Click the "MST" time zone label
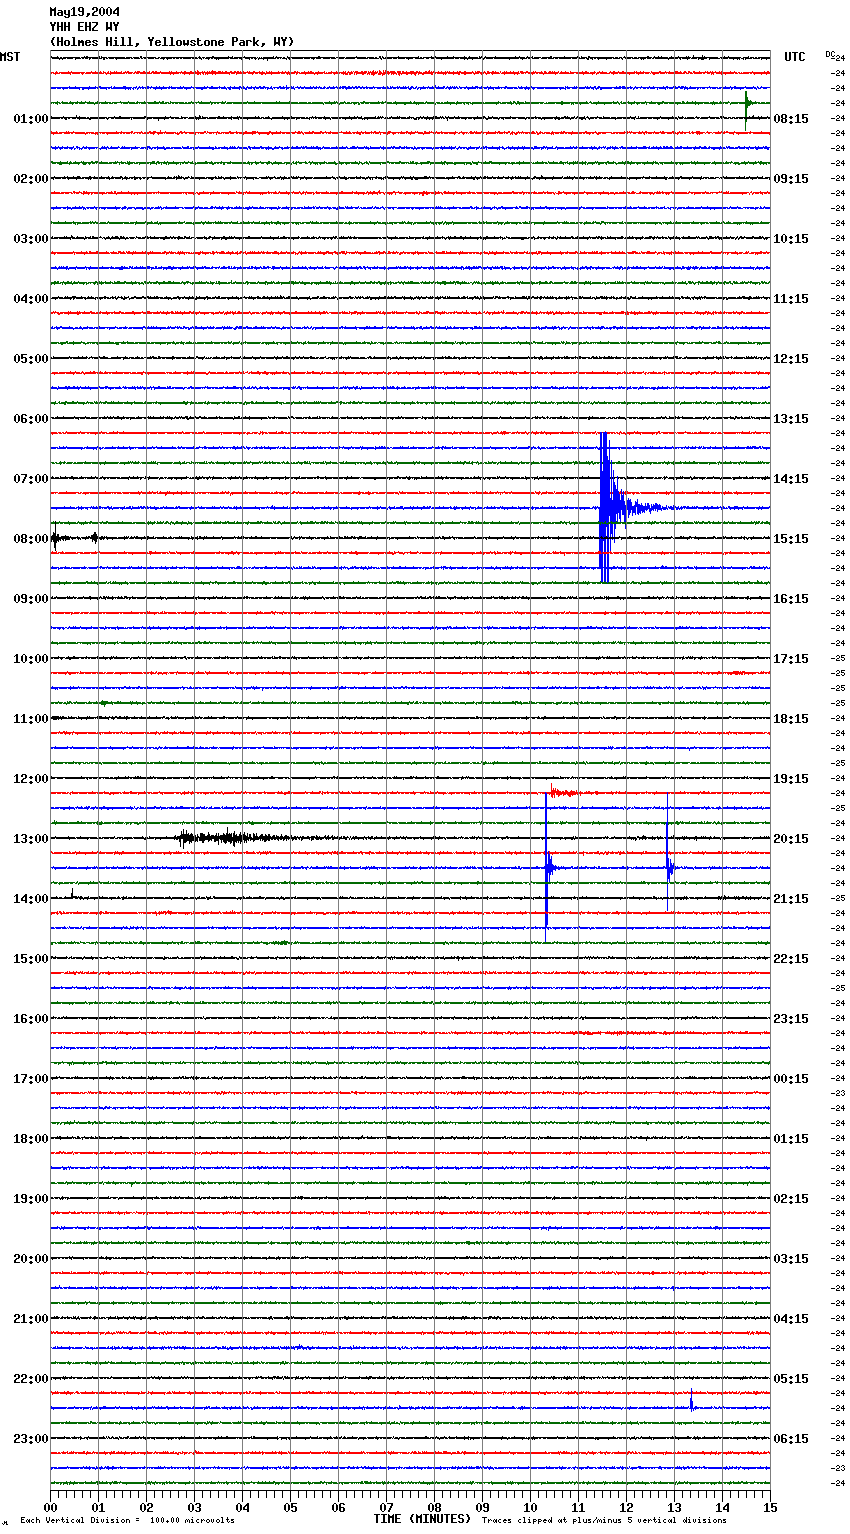This screenshot has height=1534, width=850. [x=10, y=57]
